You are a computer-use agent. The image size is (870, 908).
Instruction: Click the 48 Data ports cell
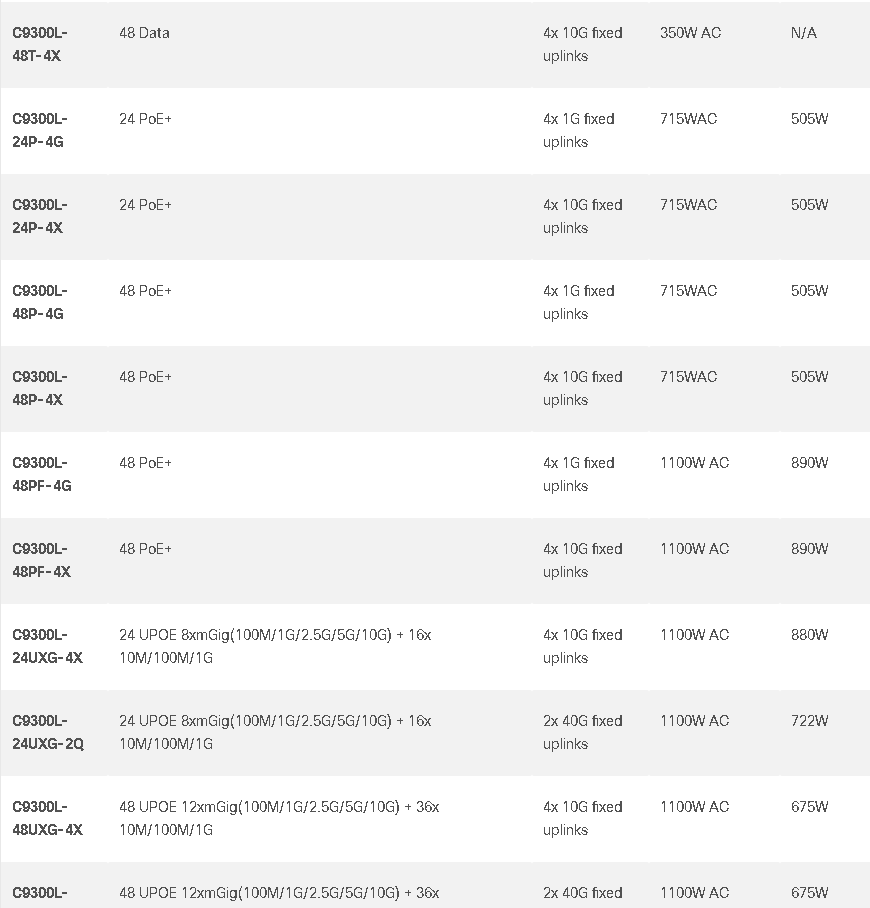tap(144, 33)
